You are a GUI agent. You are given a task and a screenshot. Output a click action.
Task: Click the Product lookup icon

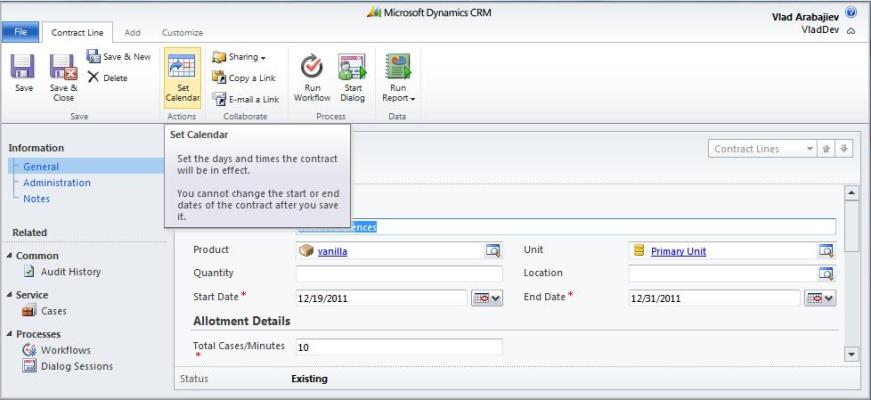pyautogui.click(x=493, y=251)
